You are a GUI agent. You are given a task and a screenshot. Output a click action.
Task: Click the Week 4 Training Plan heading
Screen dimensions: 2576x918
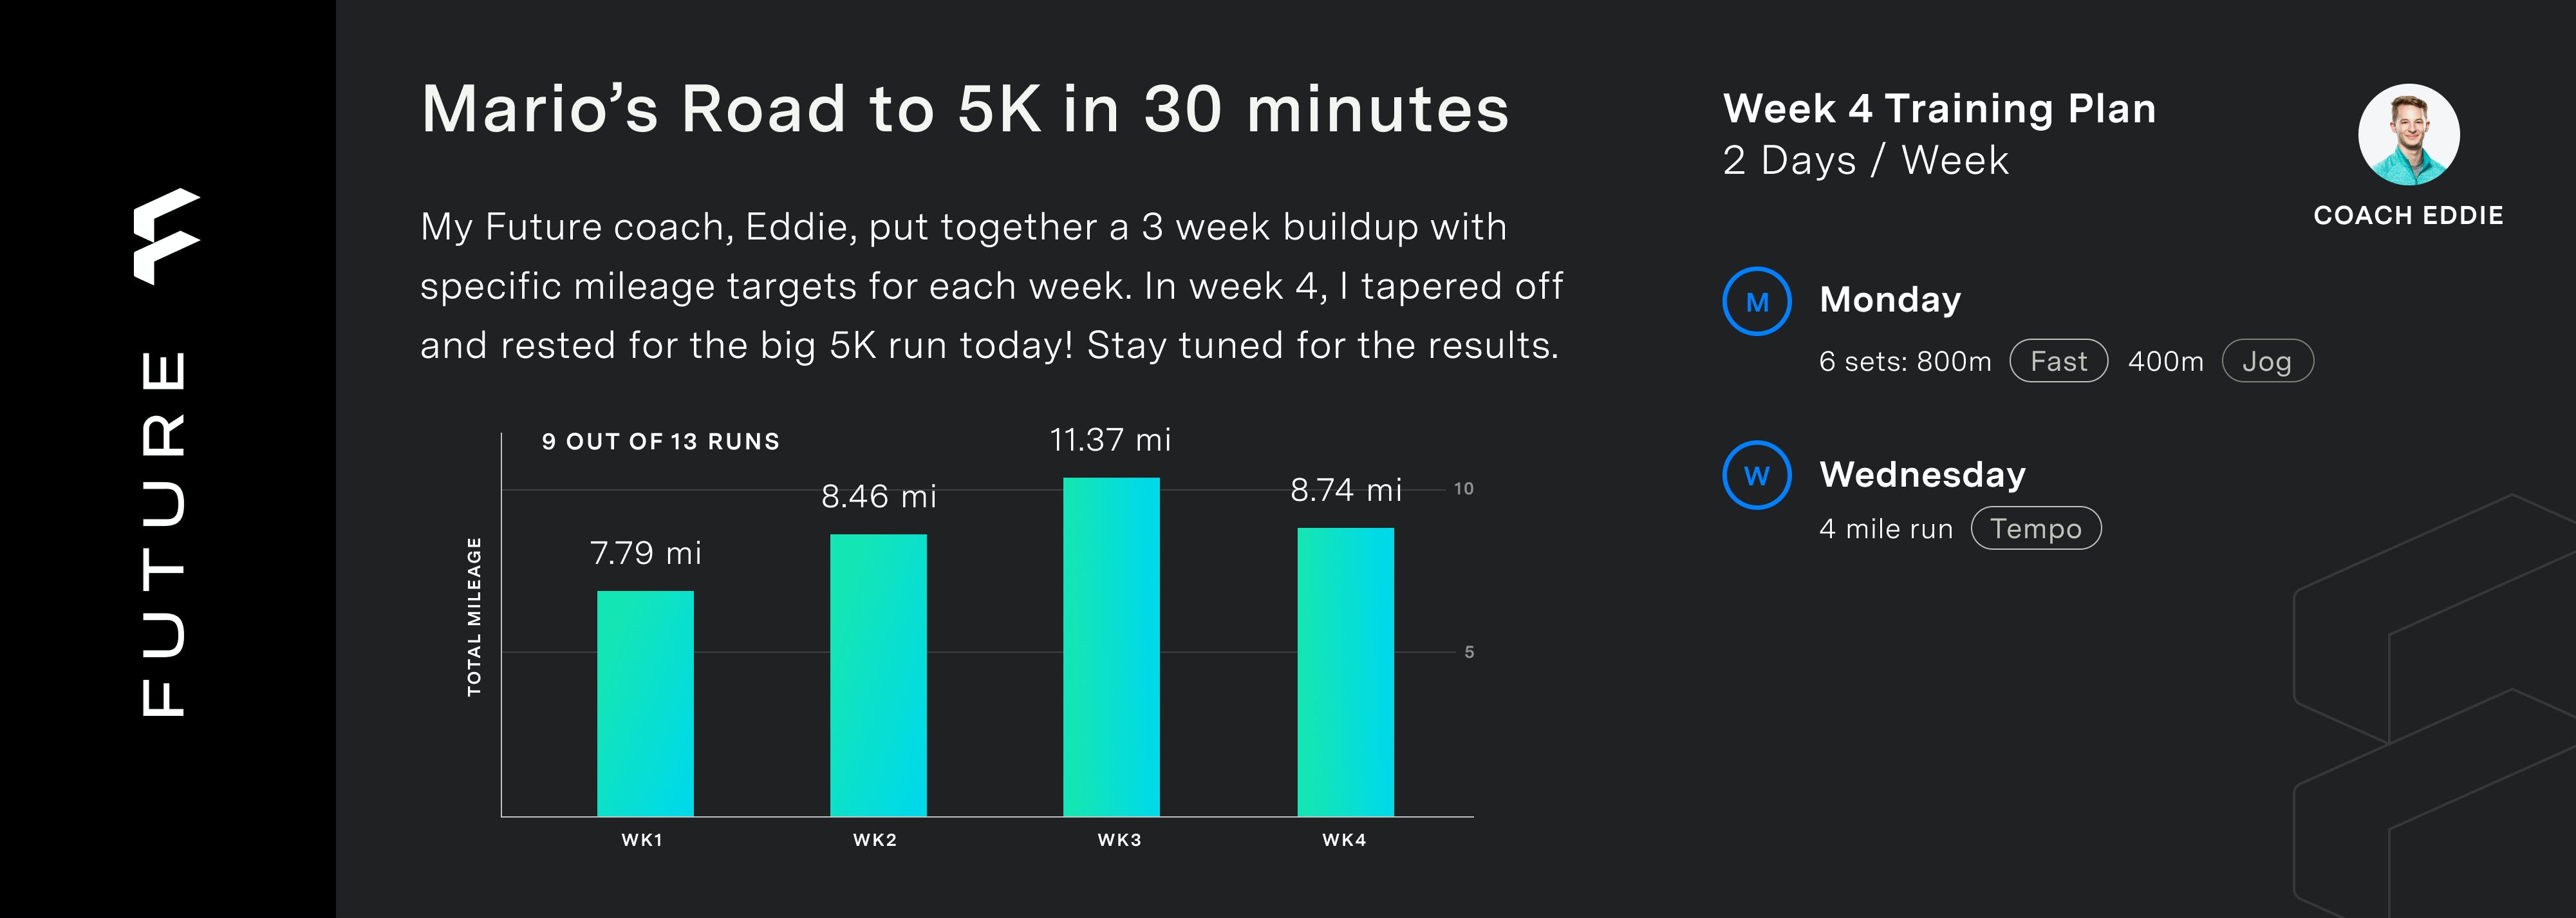(1939, 108)
